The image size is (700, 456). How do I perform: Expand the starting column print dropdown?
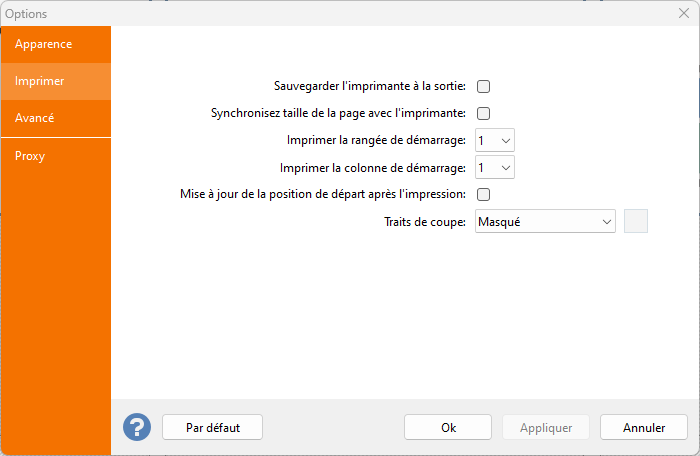(495, 168)
